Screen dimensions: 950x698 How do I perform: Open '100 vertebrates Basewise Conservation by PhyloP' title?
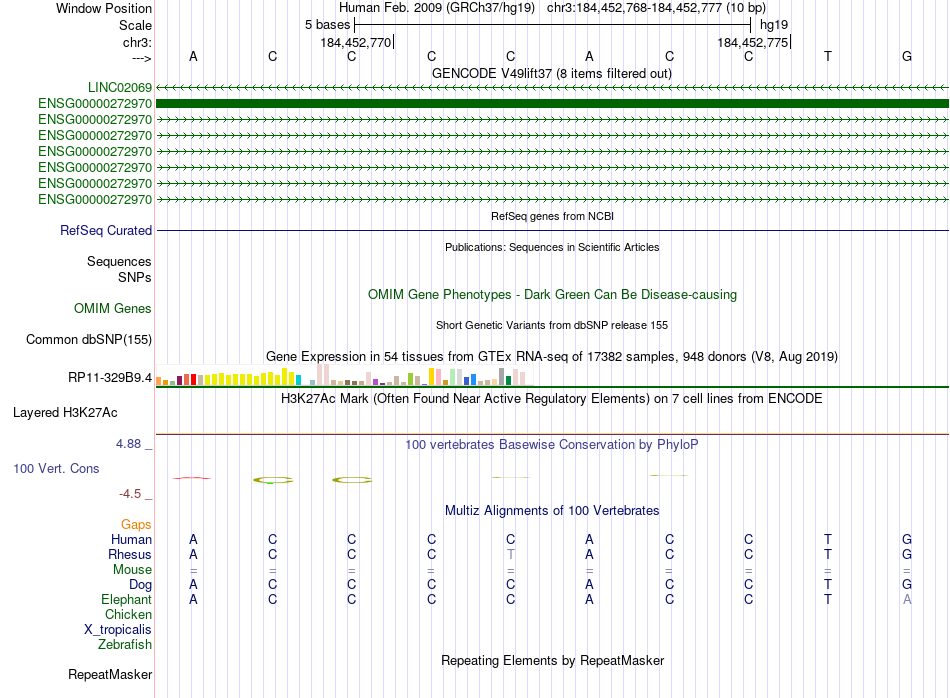552,445
